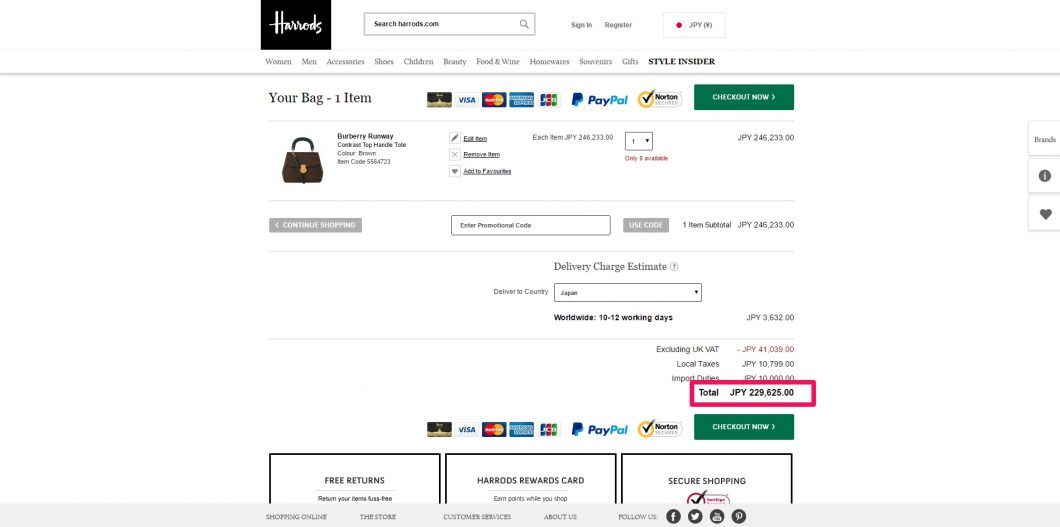1060x527 pixels.
Task: Open the Gifts menu
Action: pyautogui.click(x=630, y=61)
